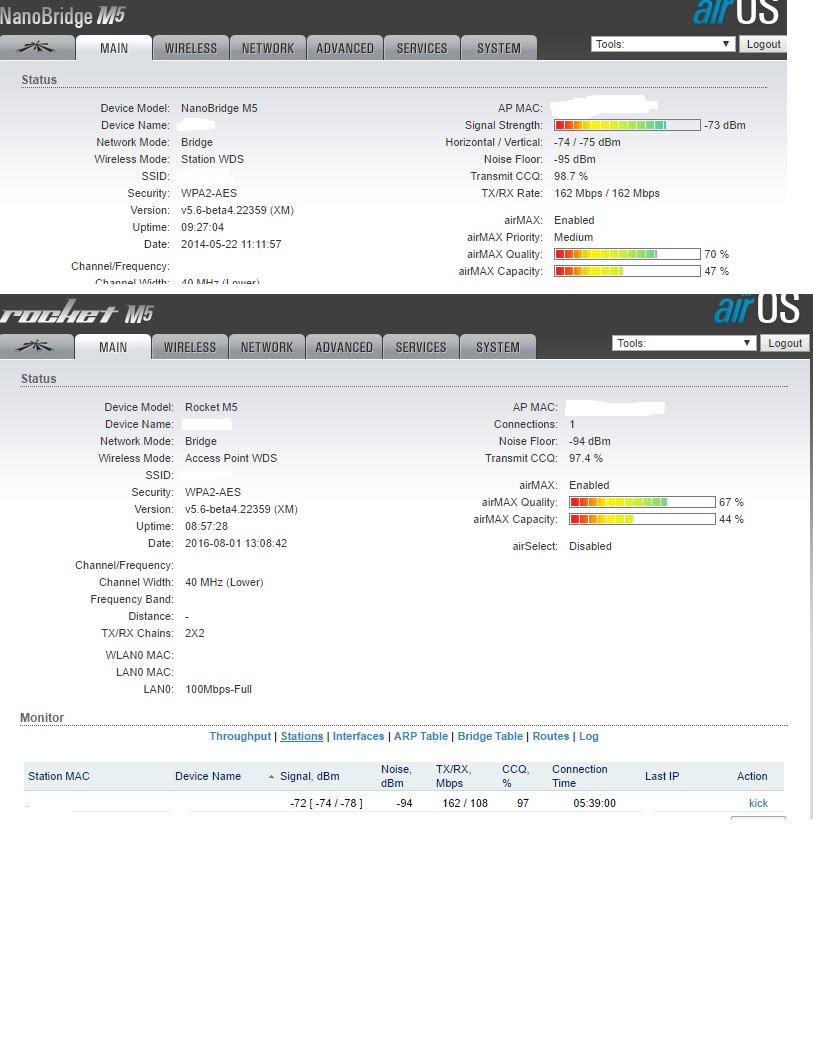Select MAIN tab in NanoBridge M5 panel
813x1044 pixels.
(x=114, y=48)
